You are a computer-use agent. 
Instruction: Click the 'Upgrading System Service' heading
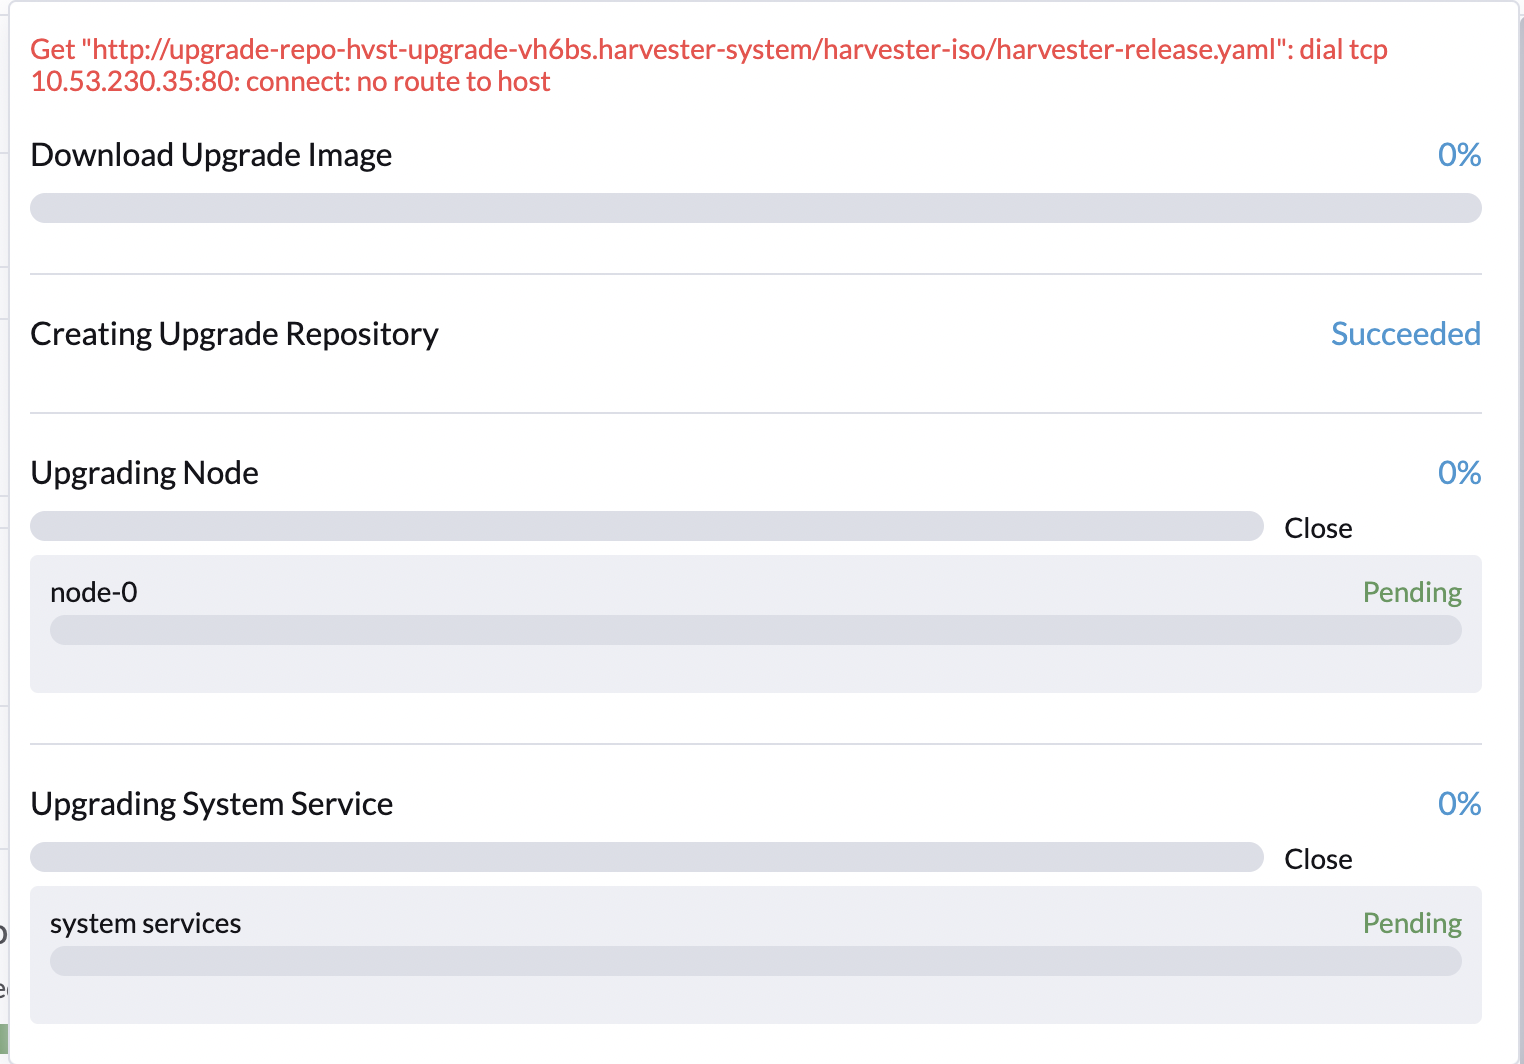point(212,804)
